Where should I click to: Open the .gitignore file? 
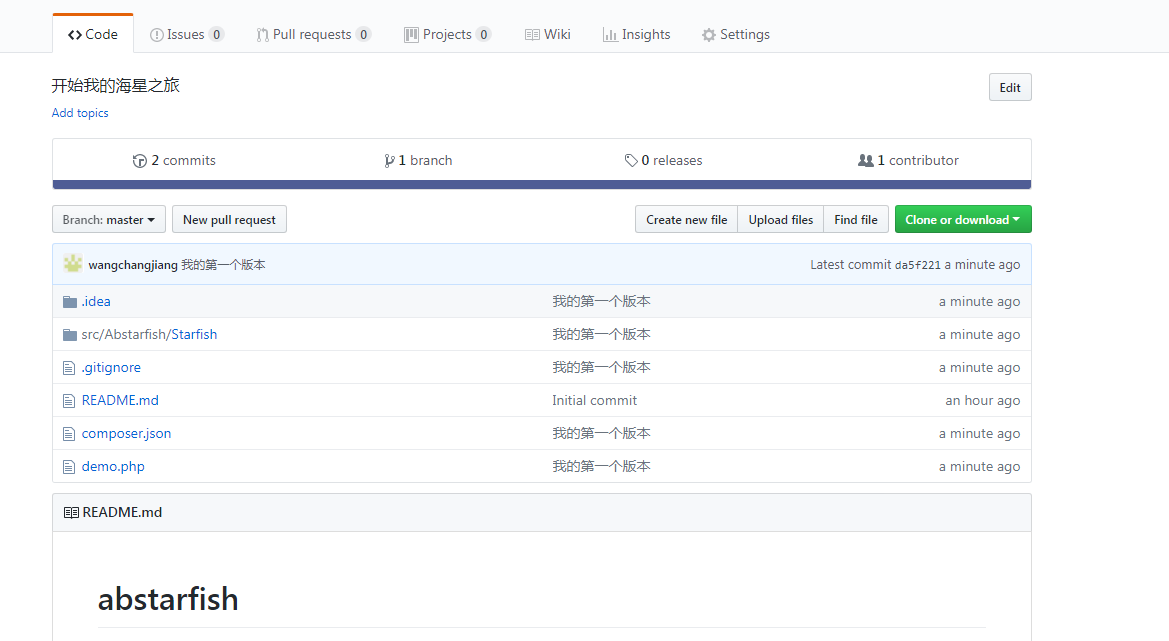coord(111,367)
